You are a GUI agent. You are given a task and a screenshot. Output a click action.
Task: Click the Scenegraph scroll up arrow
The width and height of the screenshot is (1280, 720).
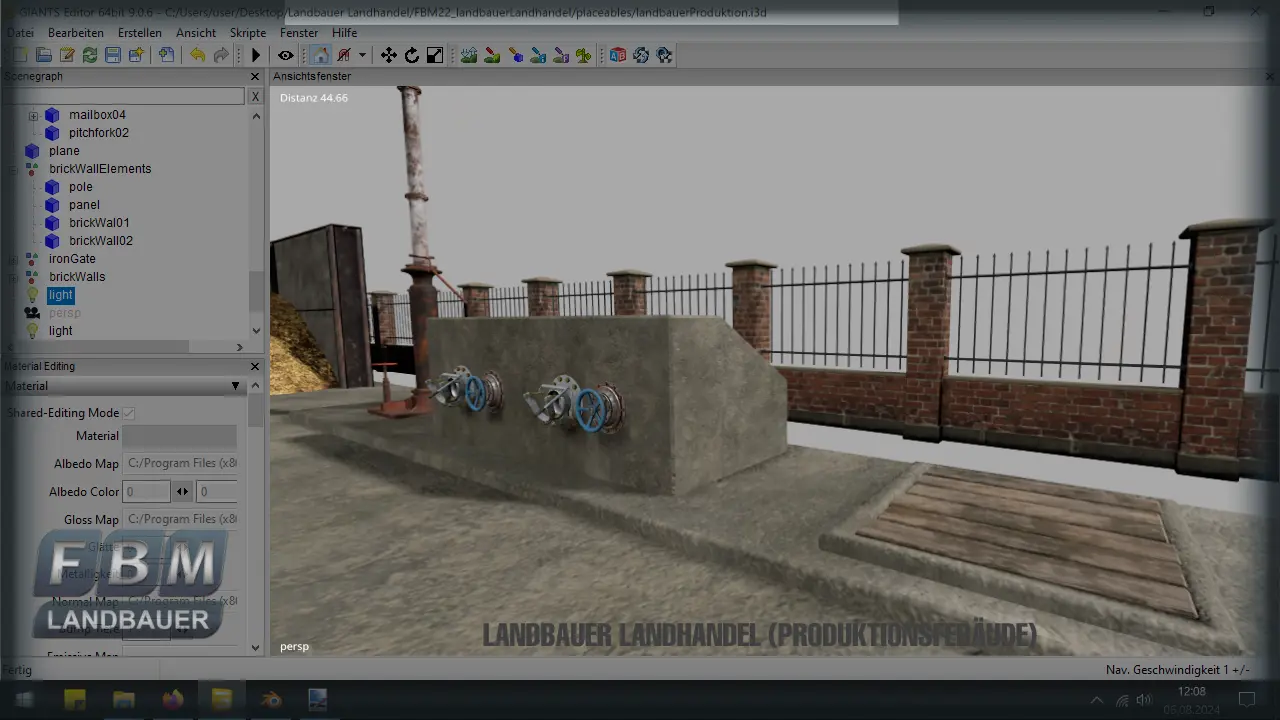click(x=256, y=116)
